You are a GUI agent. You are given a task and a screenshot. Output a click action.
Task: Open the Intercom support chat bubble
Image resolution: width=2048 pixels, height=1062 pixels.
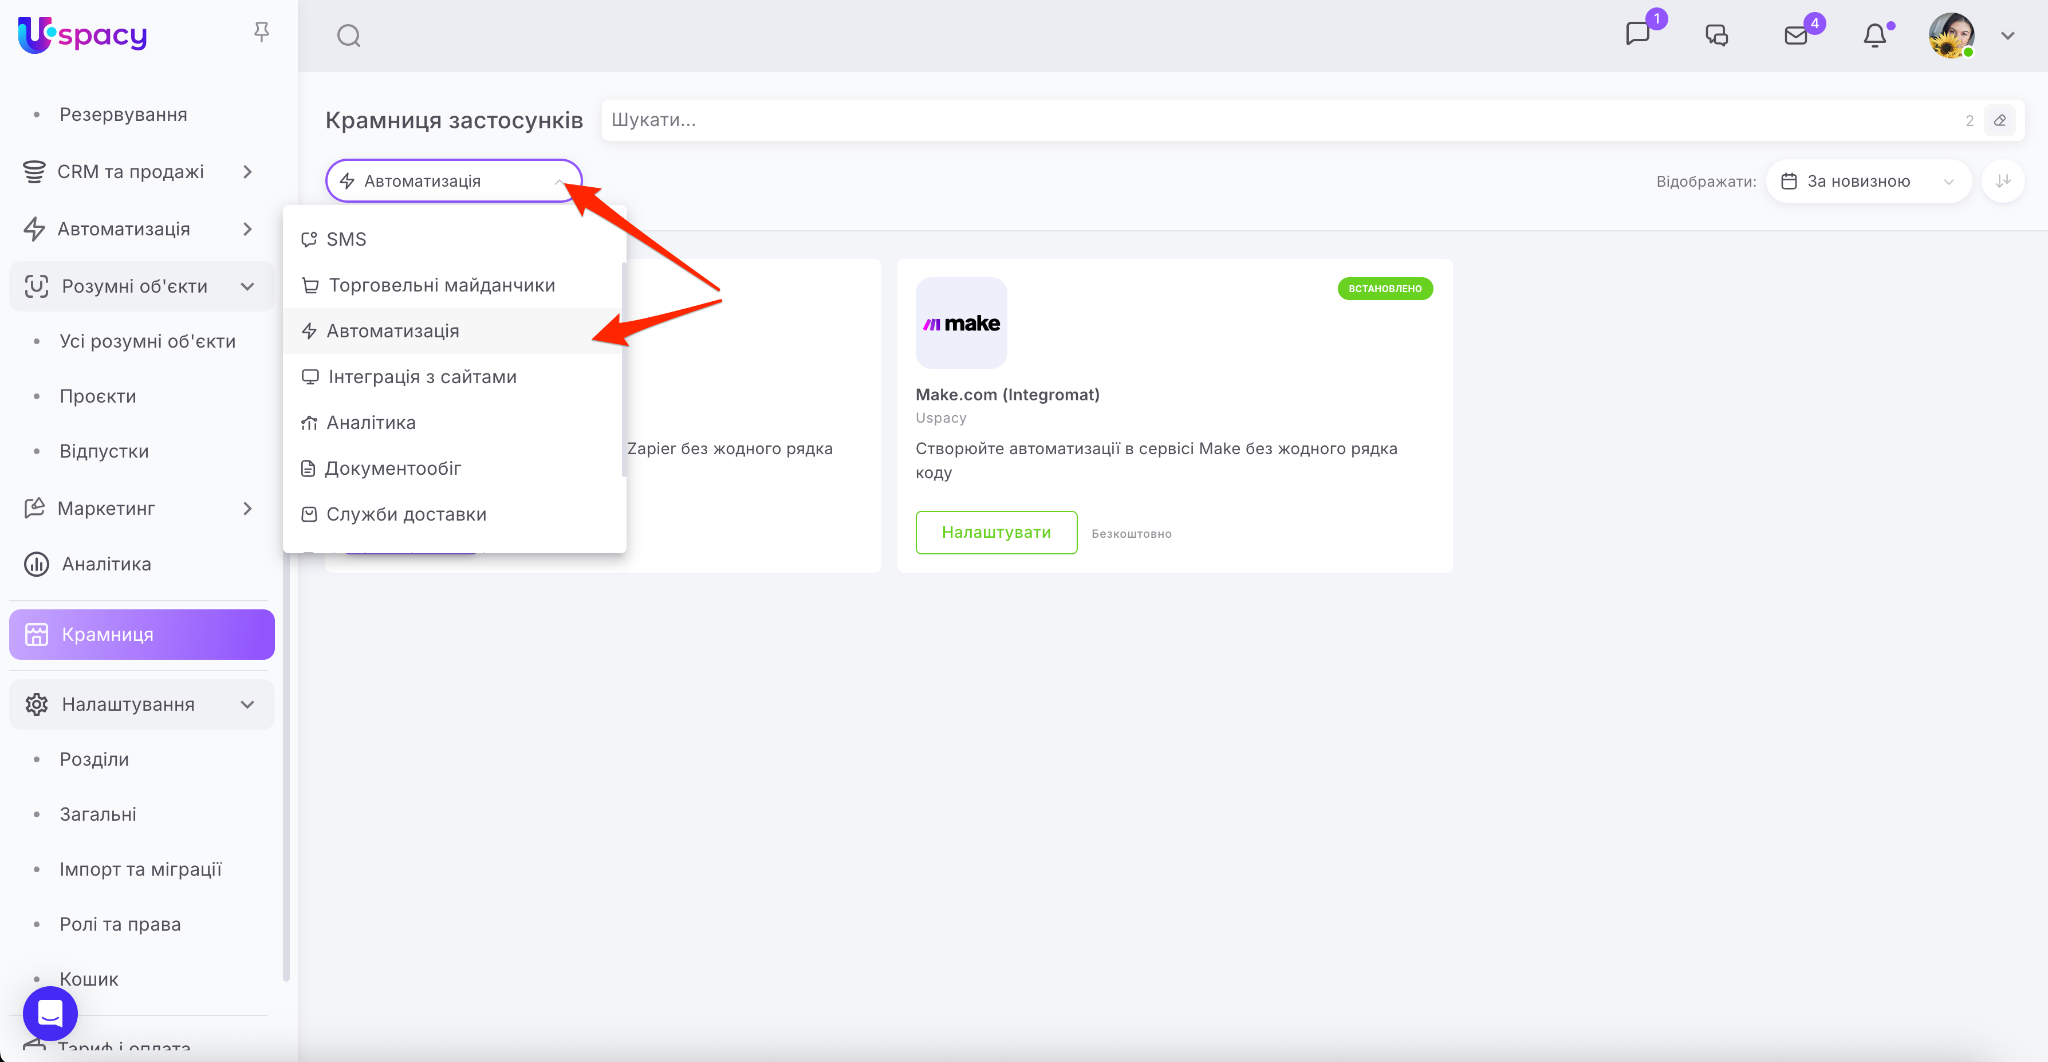pos(50,1013)
